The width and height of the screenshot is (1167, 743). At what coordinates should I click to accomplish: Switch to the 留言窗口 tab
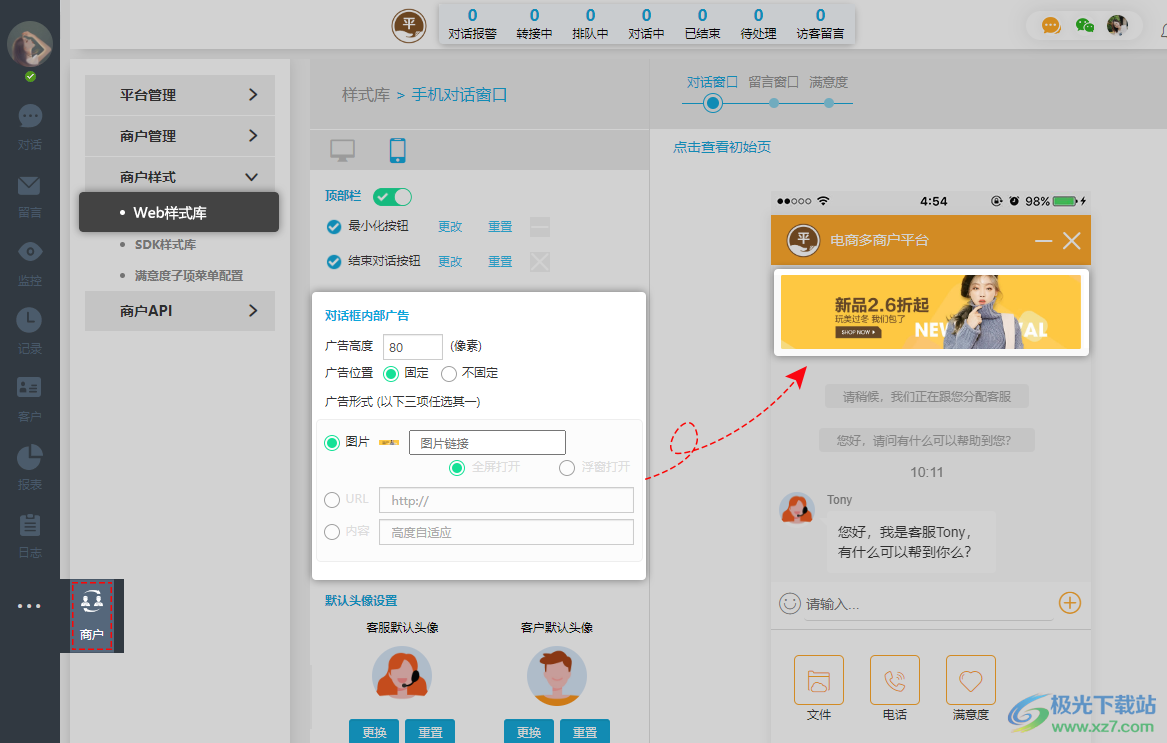click(771, 83)
